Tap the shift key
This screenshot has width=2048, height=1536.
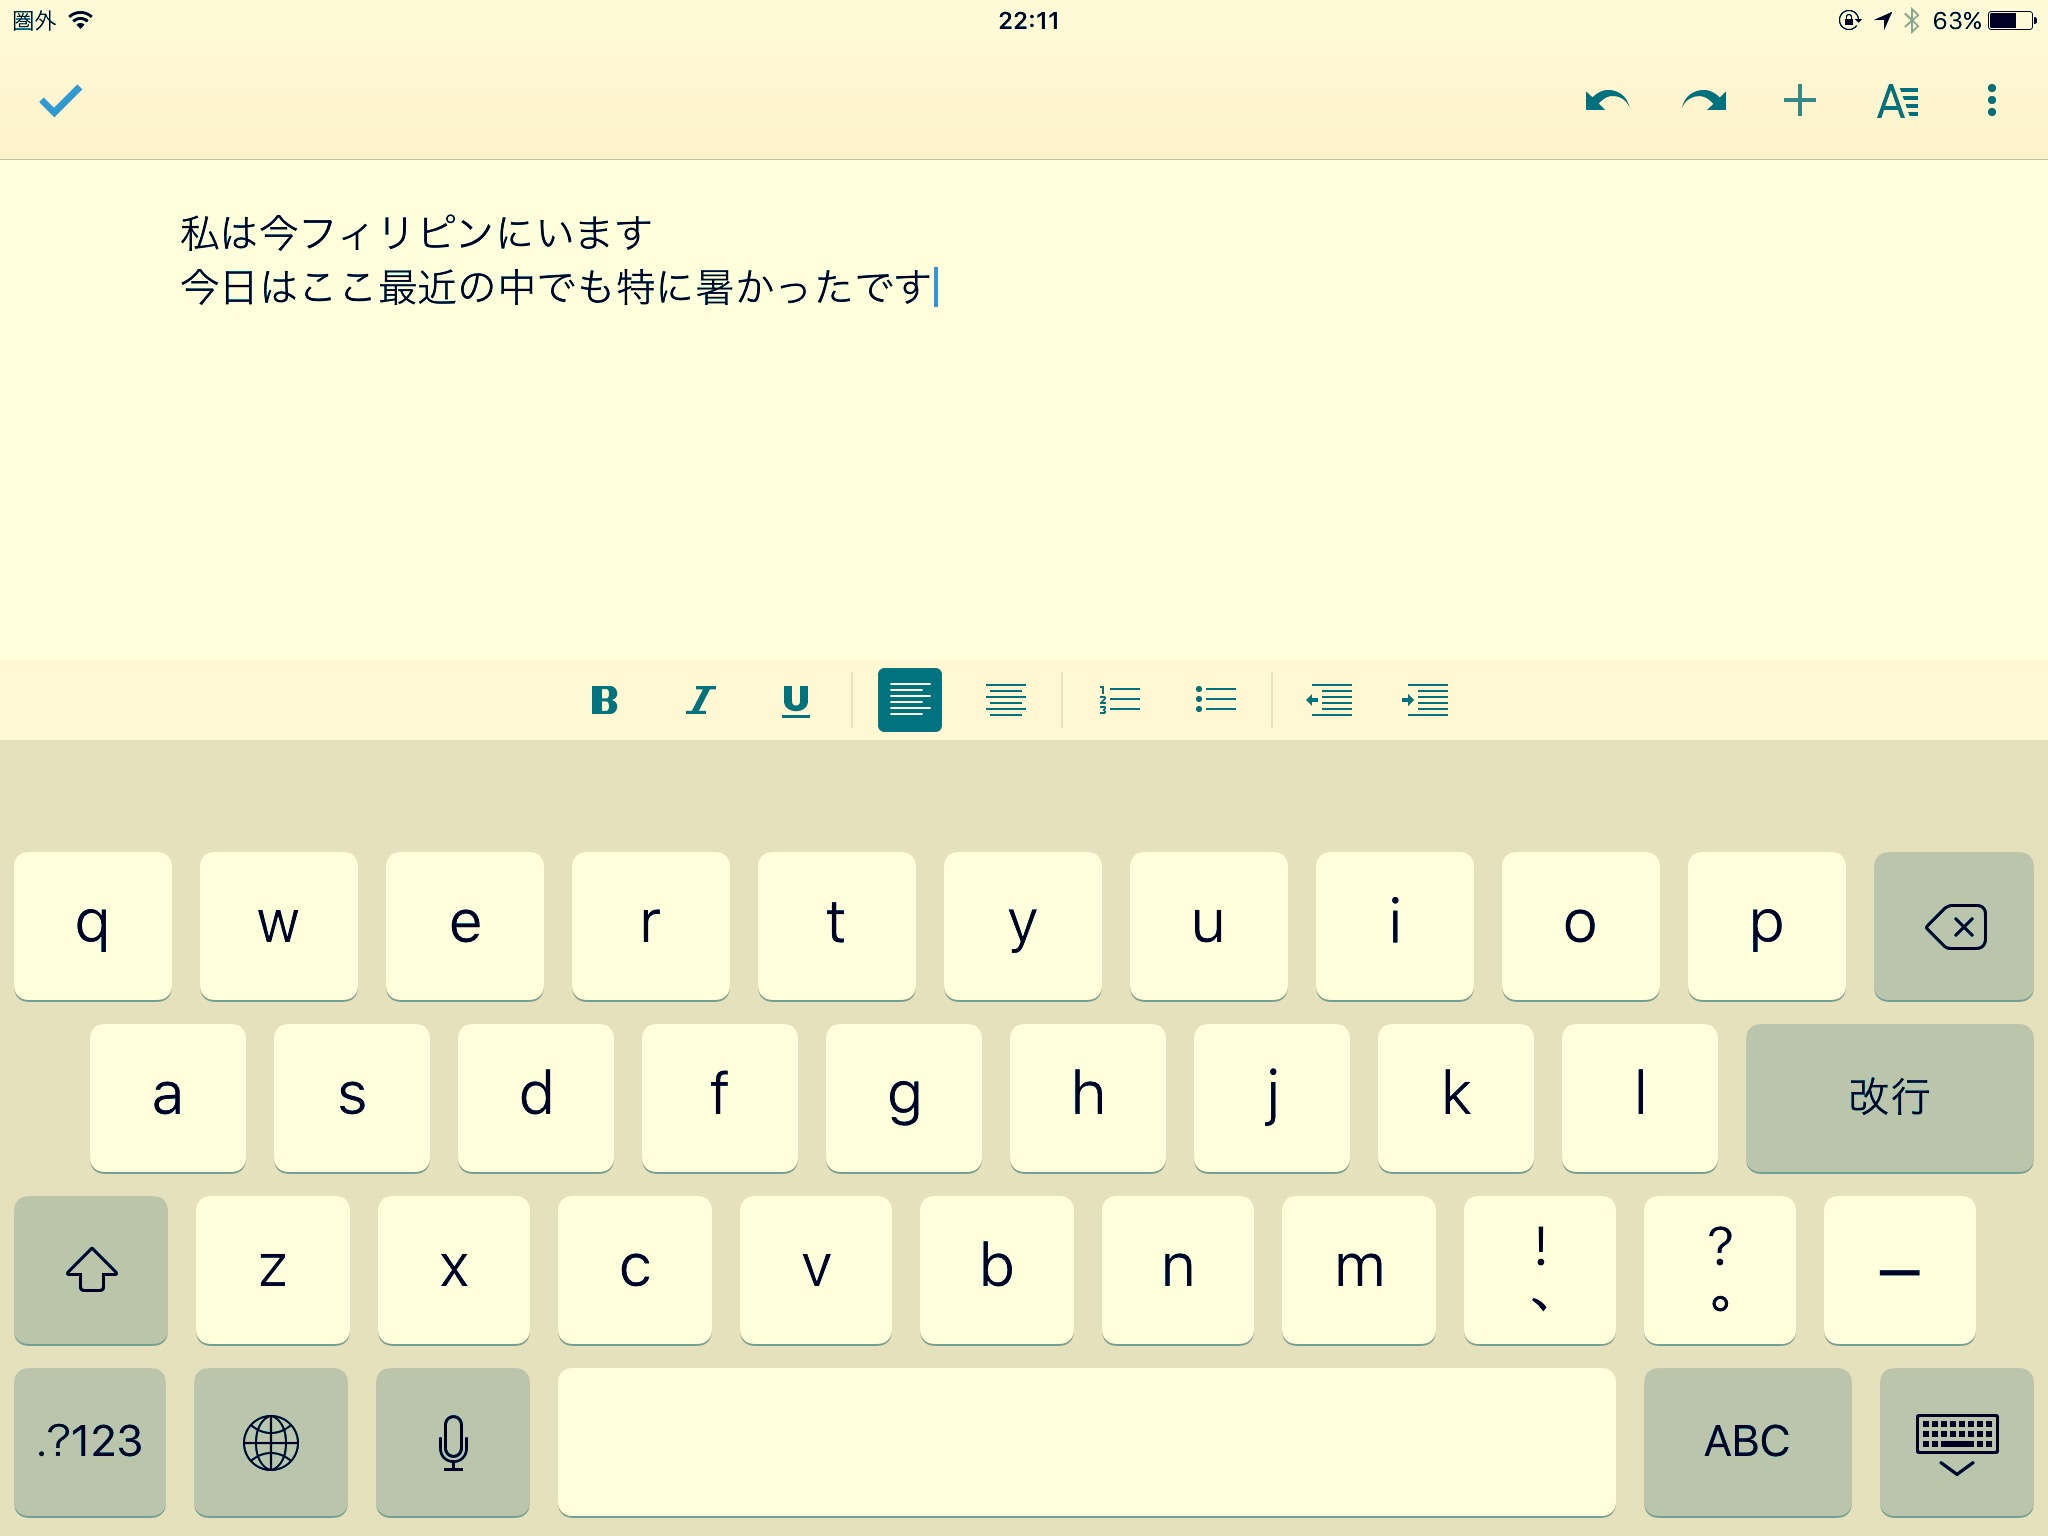point(91,1270)
